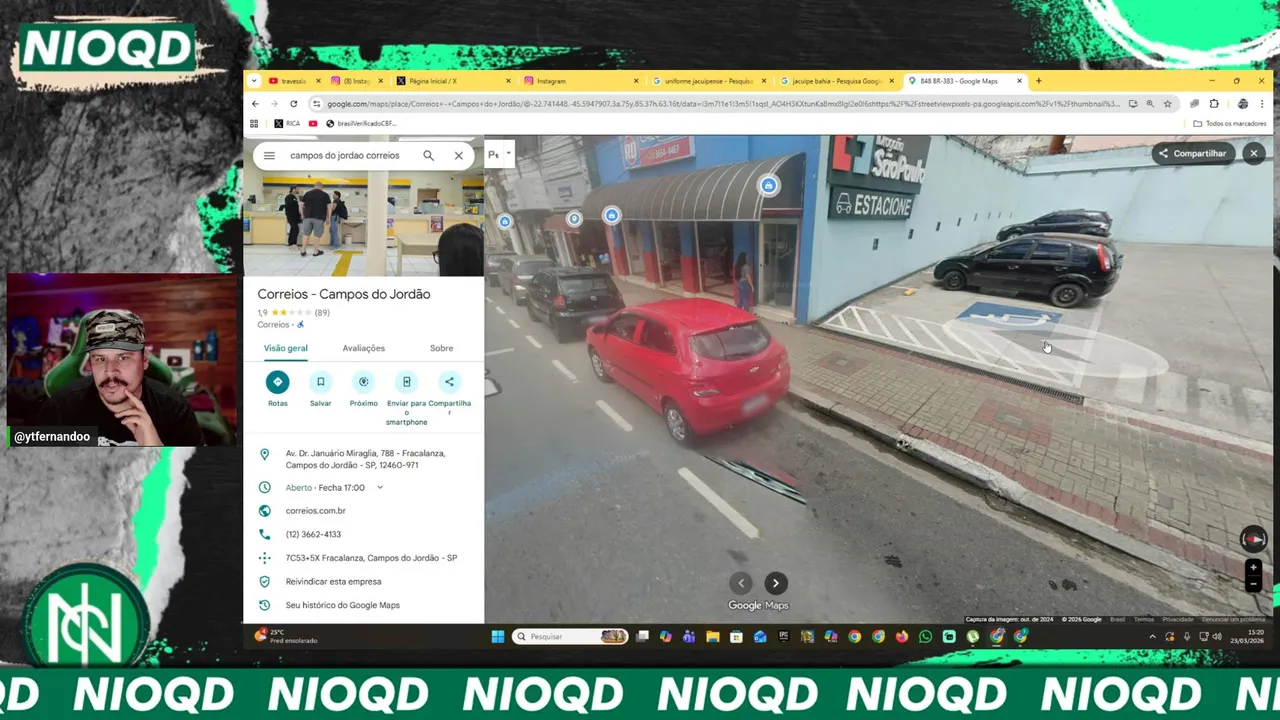This screenshot has height=720, width=1280.
Task: Click the Compartilhar icon in place panel
Action: pyautogui.click(x=449, y=382)
